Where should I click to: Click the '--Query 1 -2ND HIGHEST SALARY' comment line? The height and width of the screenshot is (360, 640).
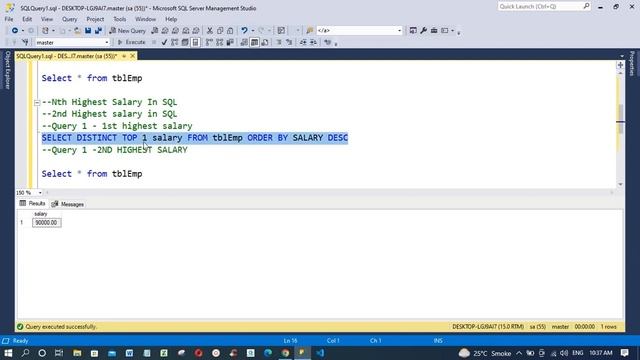[x=115, y=150]
